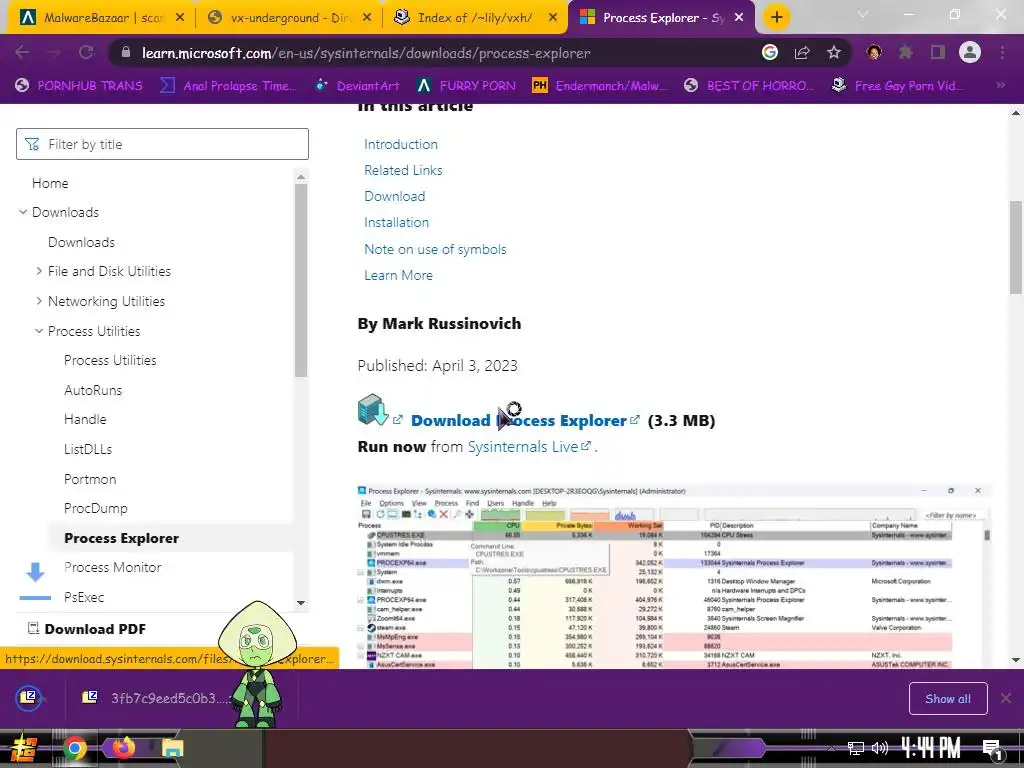Click the browser back arrow
Image resolution: width=1024 pixels, height=768 pixels.
coord(22,53)
